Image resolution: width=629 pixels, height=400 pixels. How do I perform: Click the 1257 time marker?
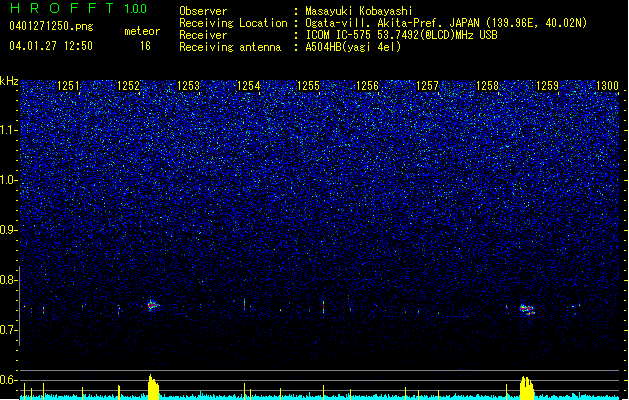(427, 86)
